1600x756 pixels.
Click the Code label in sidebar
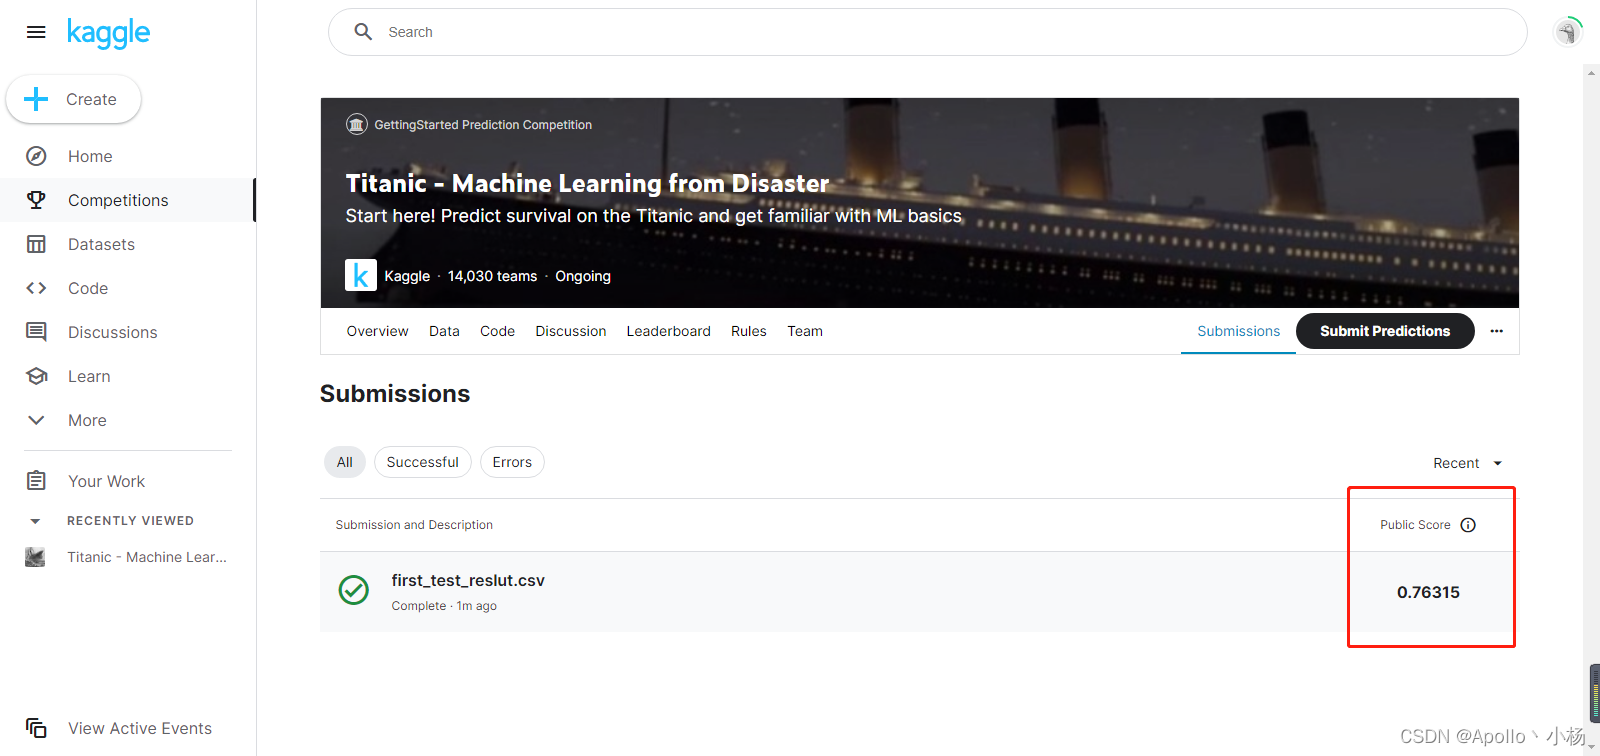(88, 288)
